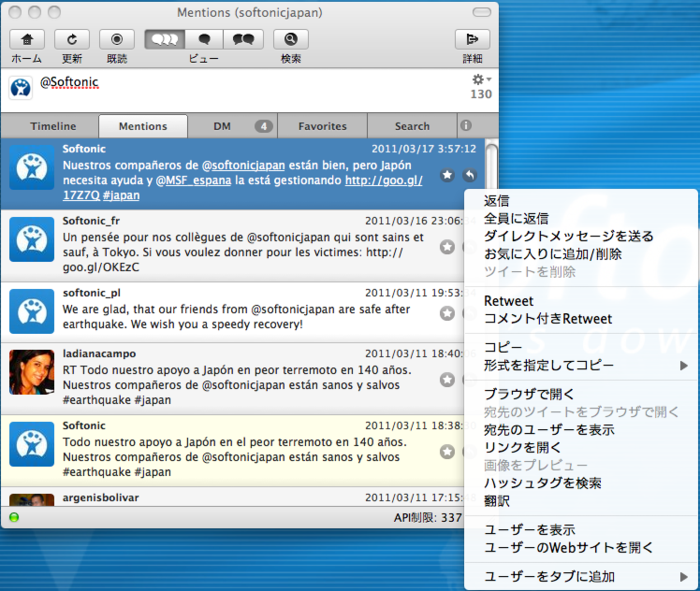Click the window toolbar toggle pill button
This screenshot has width=700, height=591.
tap(482, 12)
